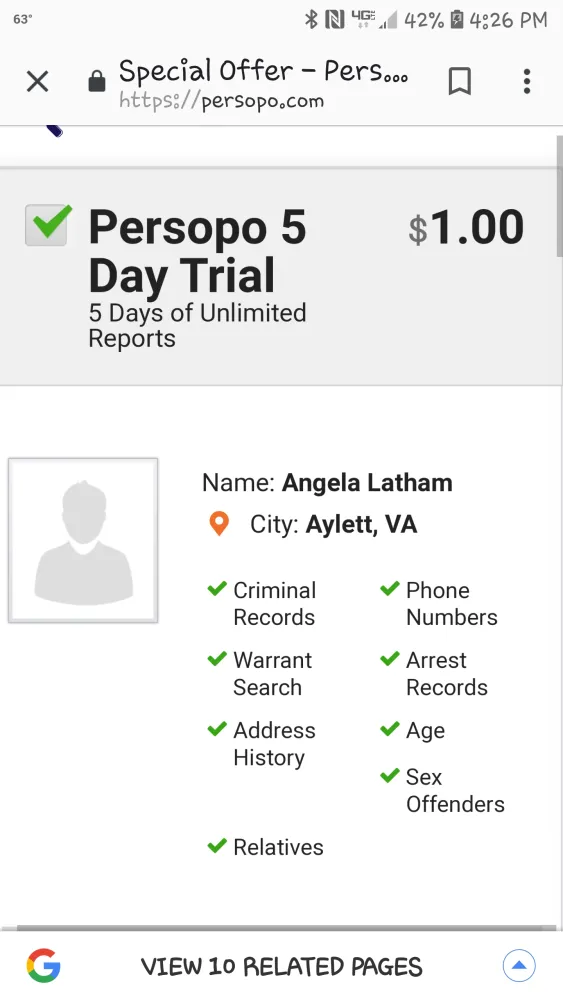
Task: Tap the $1.00 trial price
Action: point(466,228)
